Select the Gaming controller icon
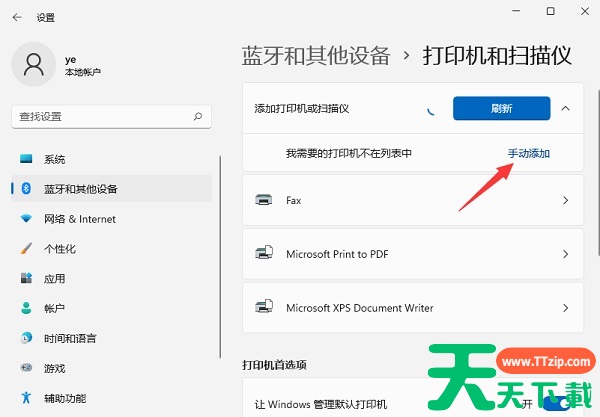 tap(26, 368)
